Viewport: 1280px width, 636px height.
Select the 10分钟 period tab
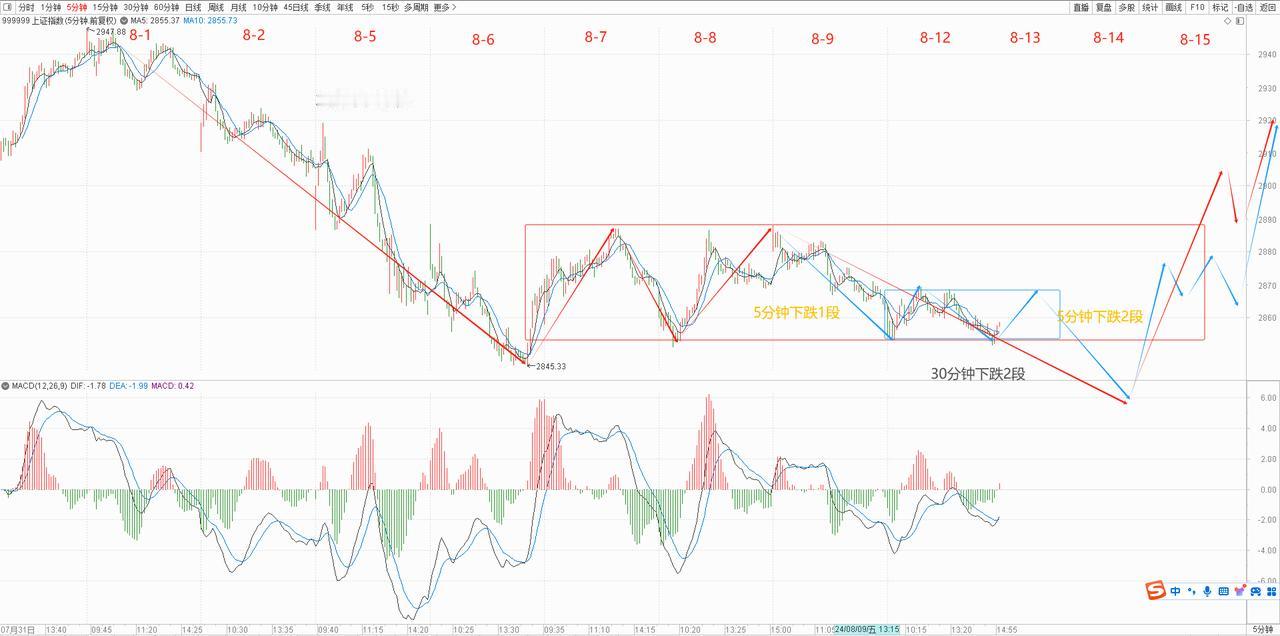tap(265, 7)
